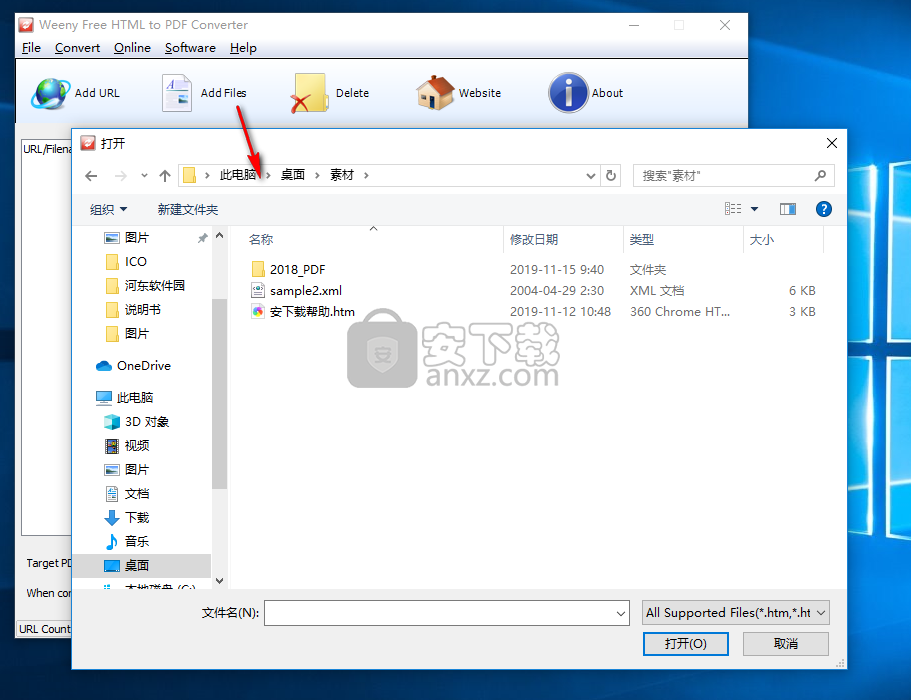Open the Convert menu
Image resolution: width=911 pixels, height=700 pixels.
point(77,48)
